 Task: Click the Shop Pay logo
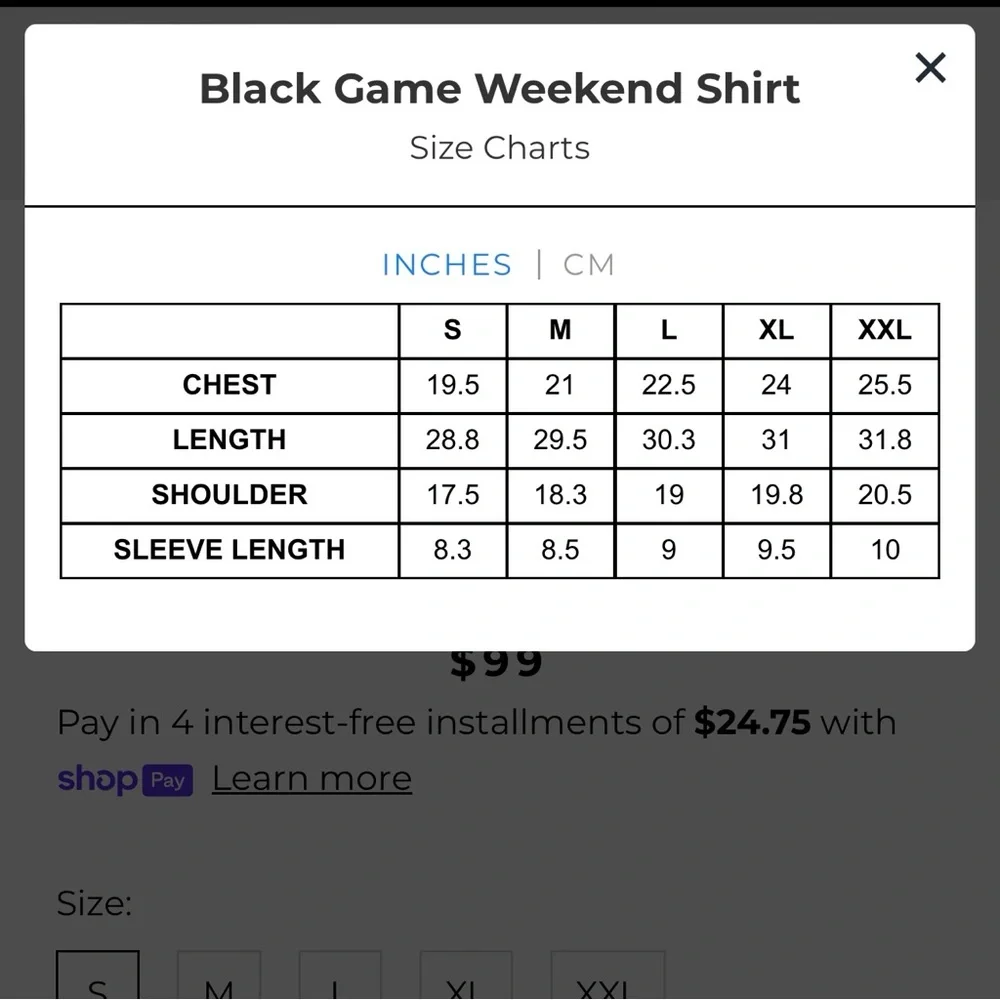tap(125, 779)
